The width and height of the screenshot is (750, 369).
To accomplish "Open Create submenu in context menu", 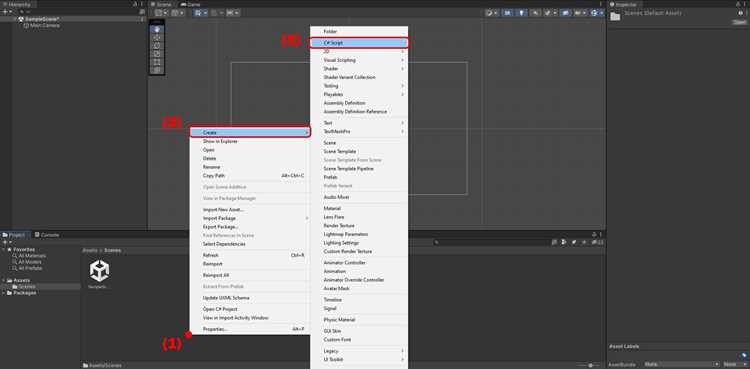I will pyautogui.click(x=250, y=132).
